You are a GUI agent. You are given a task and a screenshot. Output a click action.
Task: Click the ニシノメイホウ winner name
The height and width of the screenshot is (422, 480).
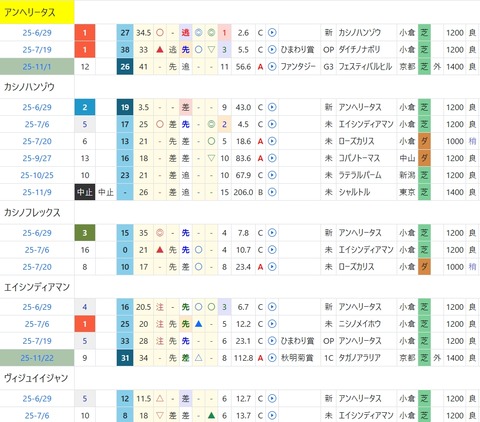(x=360, y=324)
